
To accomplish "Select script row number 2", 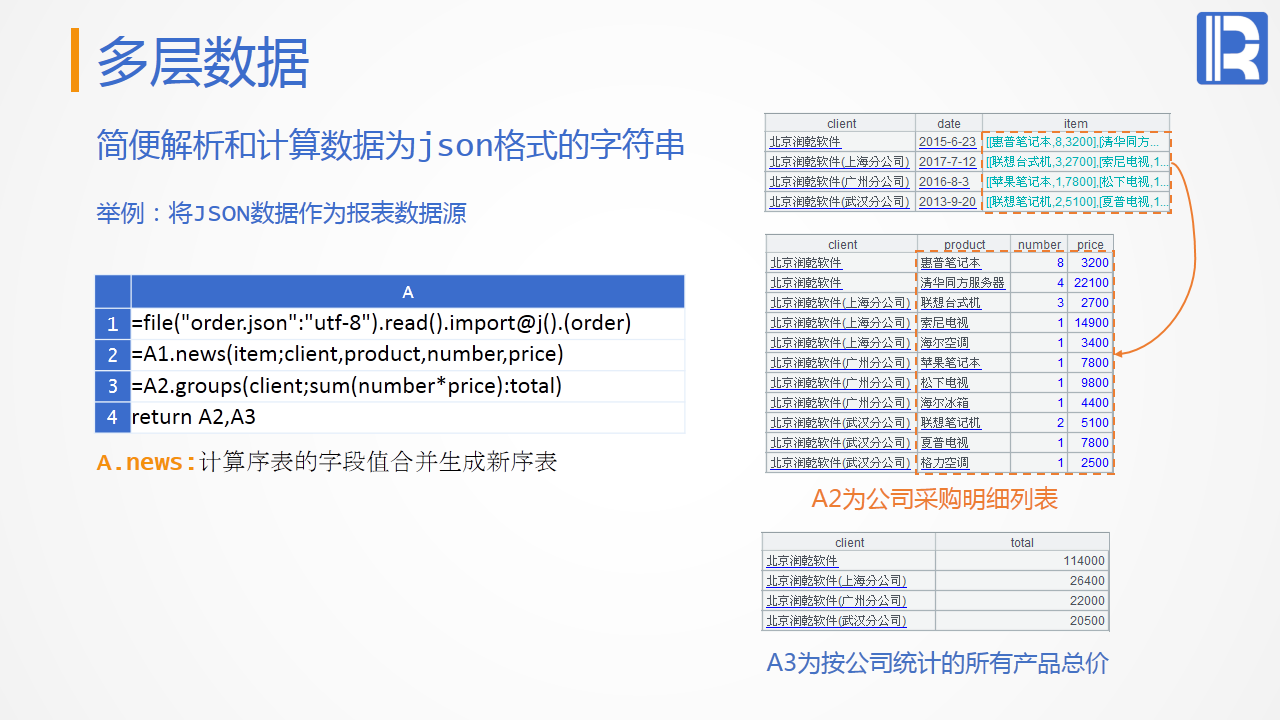I will [x=113, y=355].
